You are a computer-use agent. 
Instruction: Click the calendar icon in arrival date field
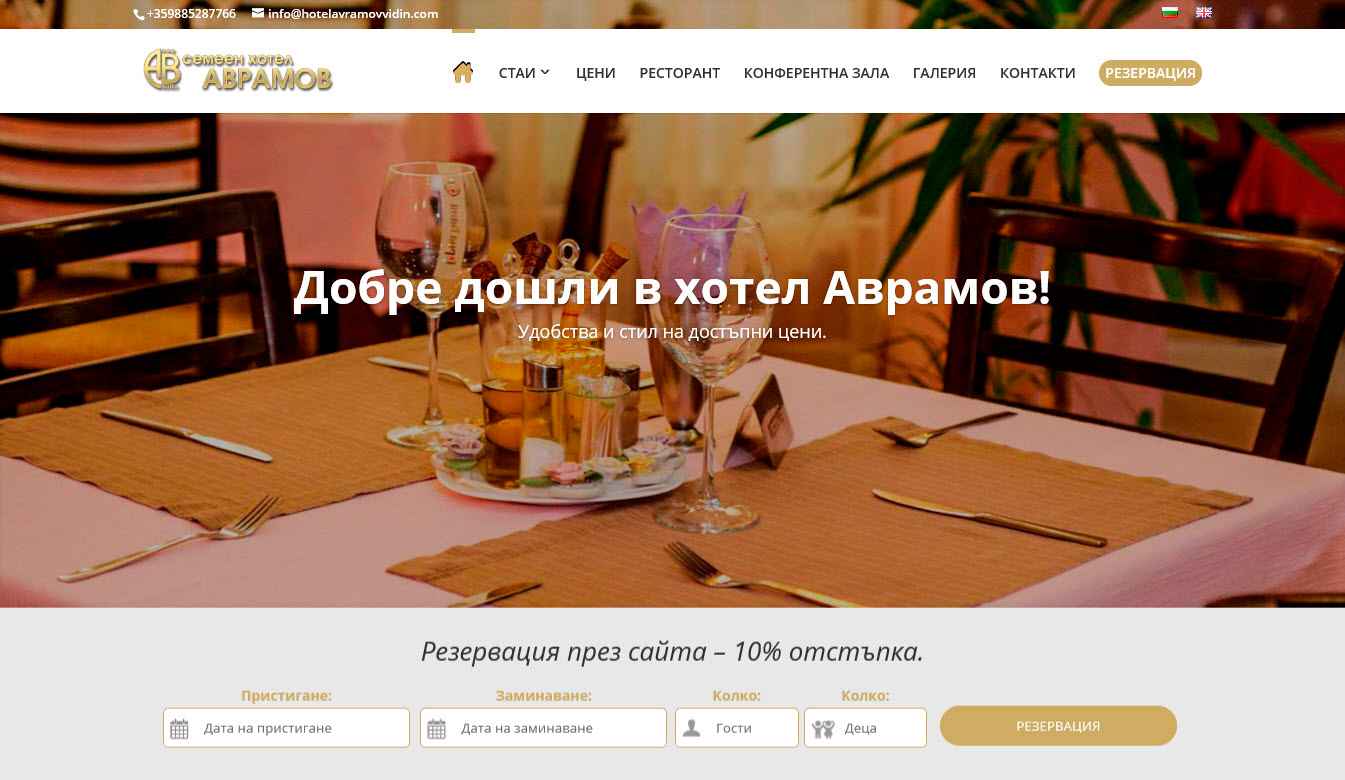coord(179,729)
